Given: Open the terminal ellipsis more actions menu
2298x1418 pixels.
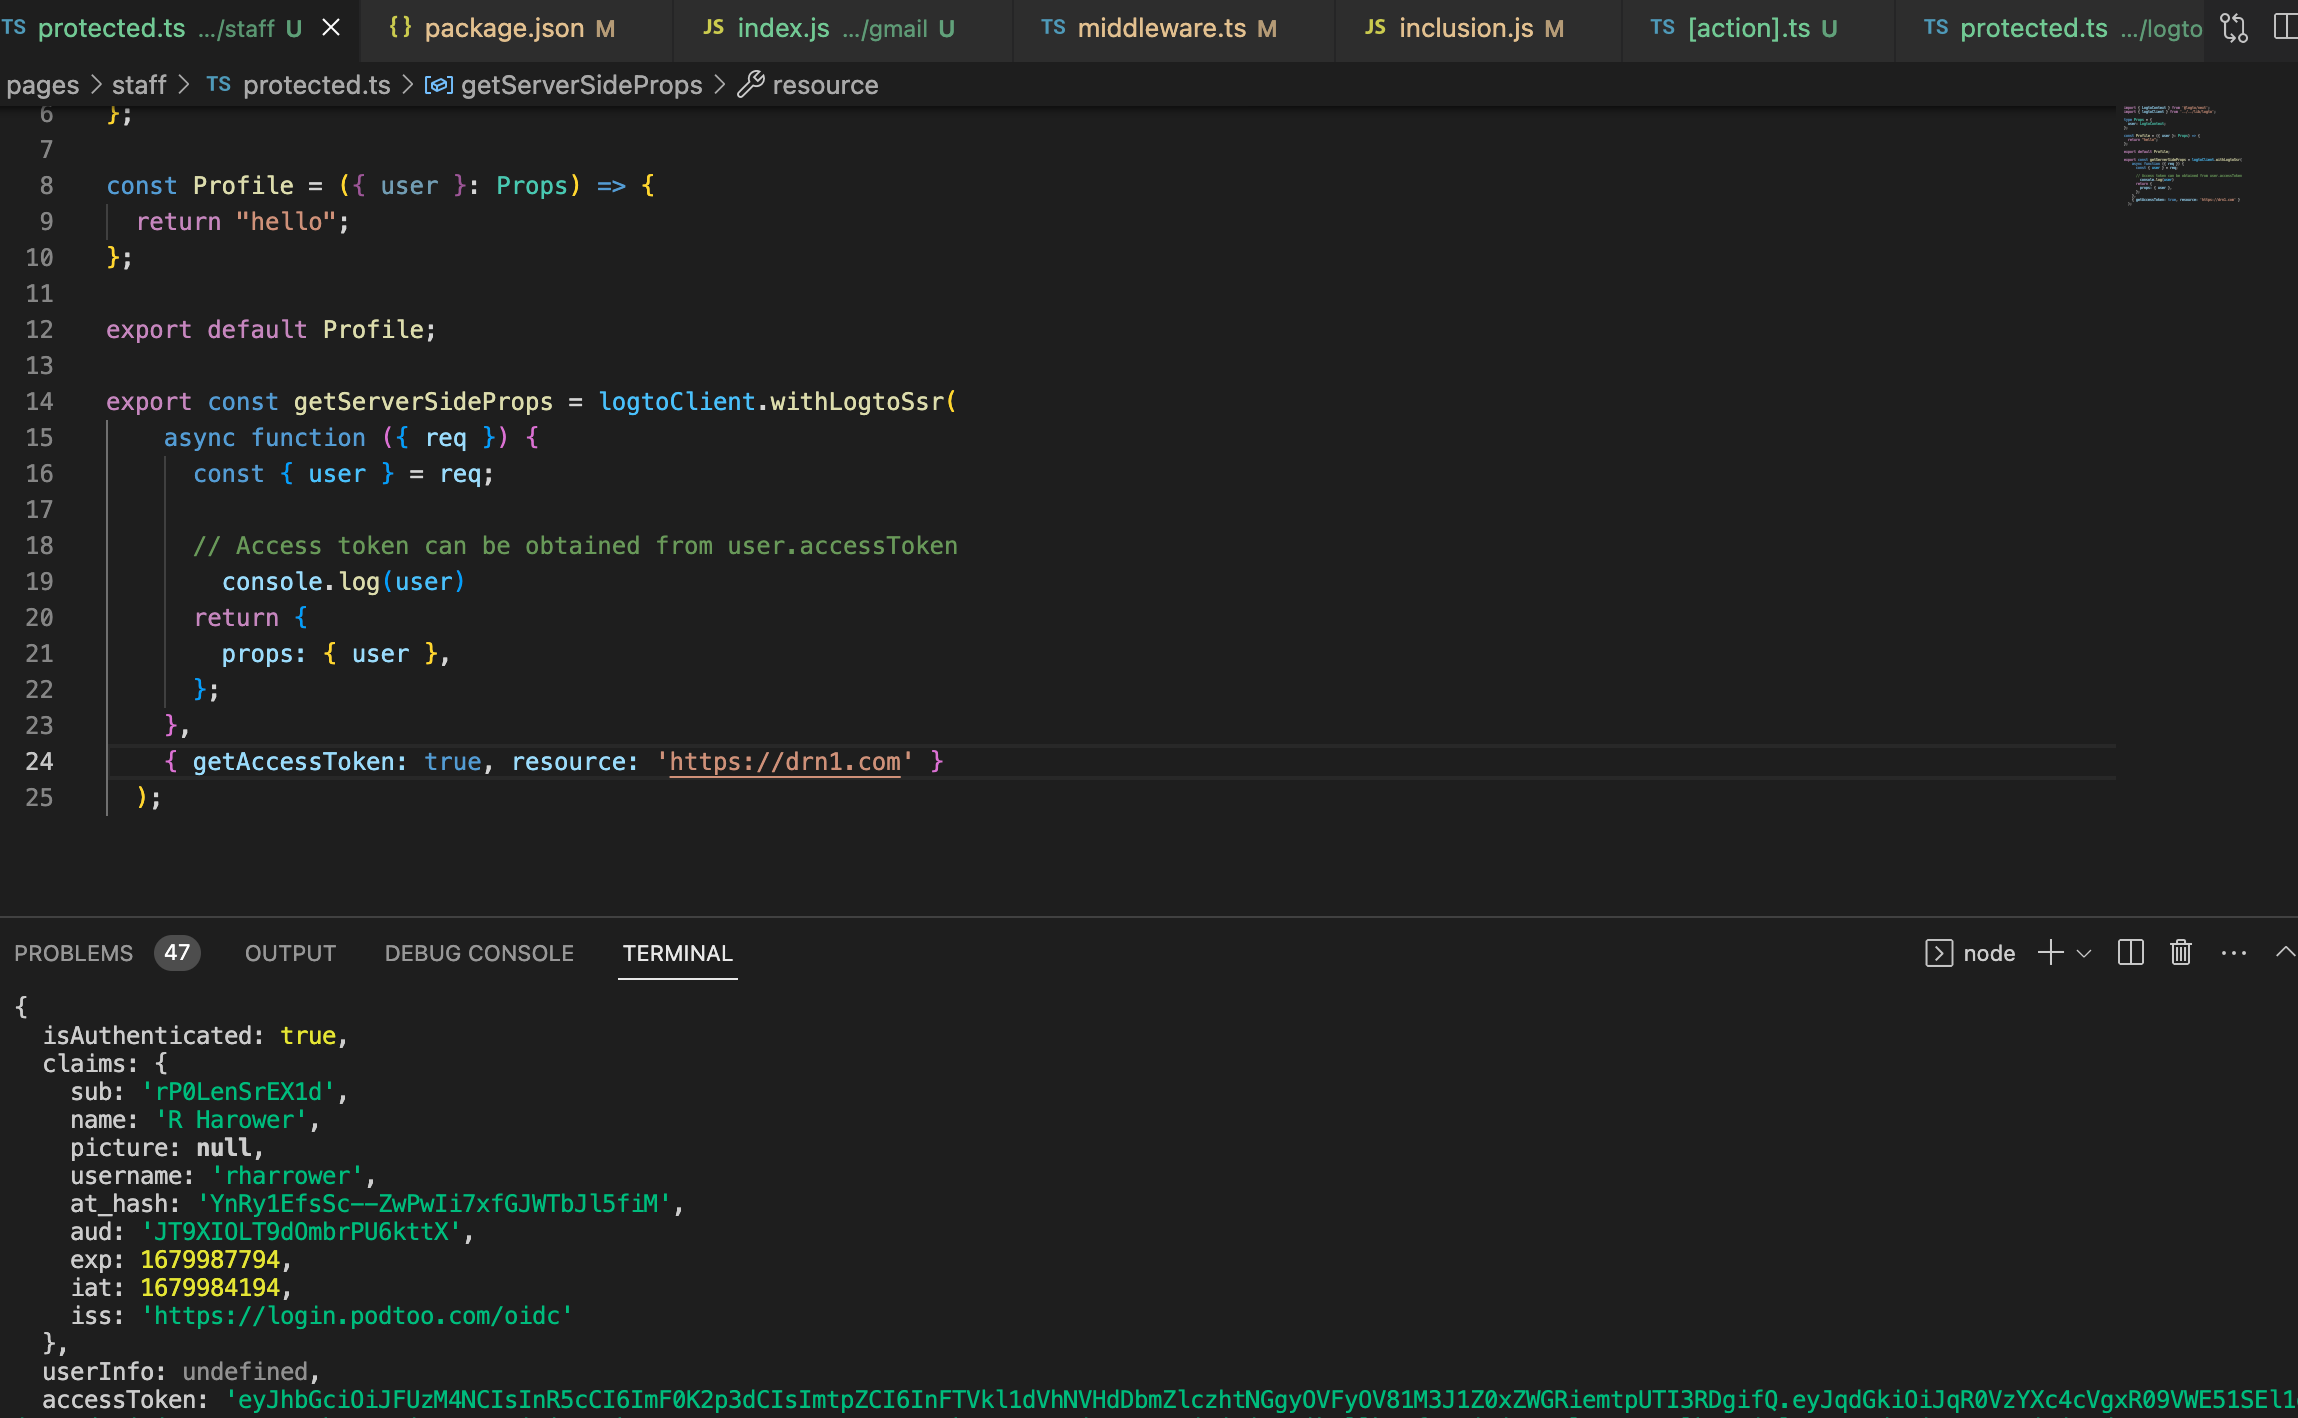Looking at the screenshot, I should point(2231,953).
